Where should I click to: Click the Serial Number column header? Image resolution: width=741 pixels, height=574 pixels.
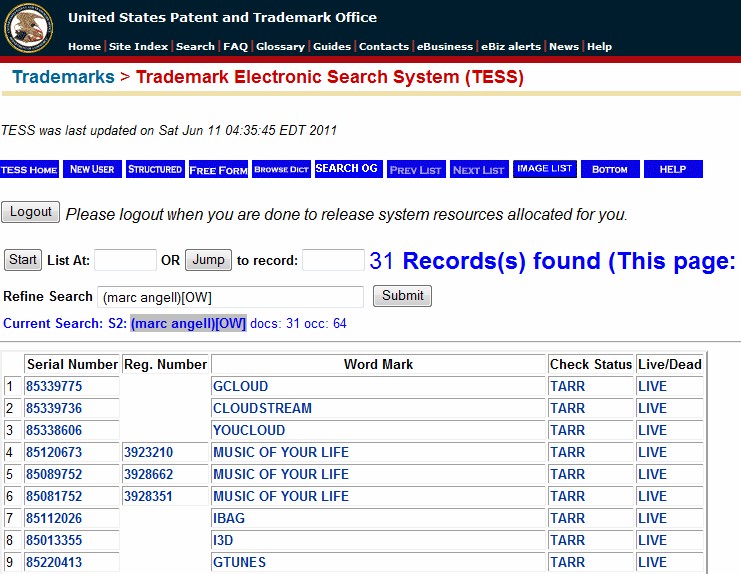click(x=72, y=364)
